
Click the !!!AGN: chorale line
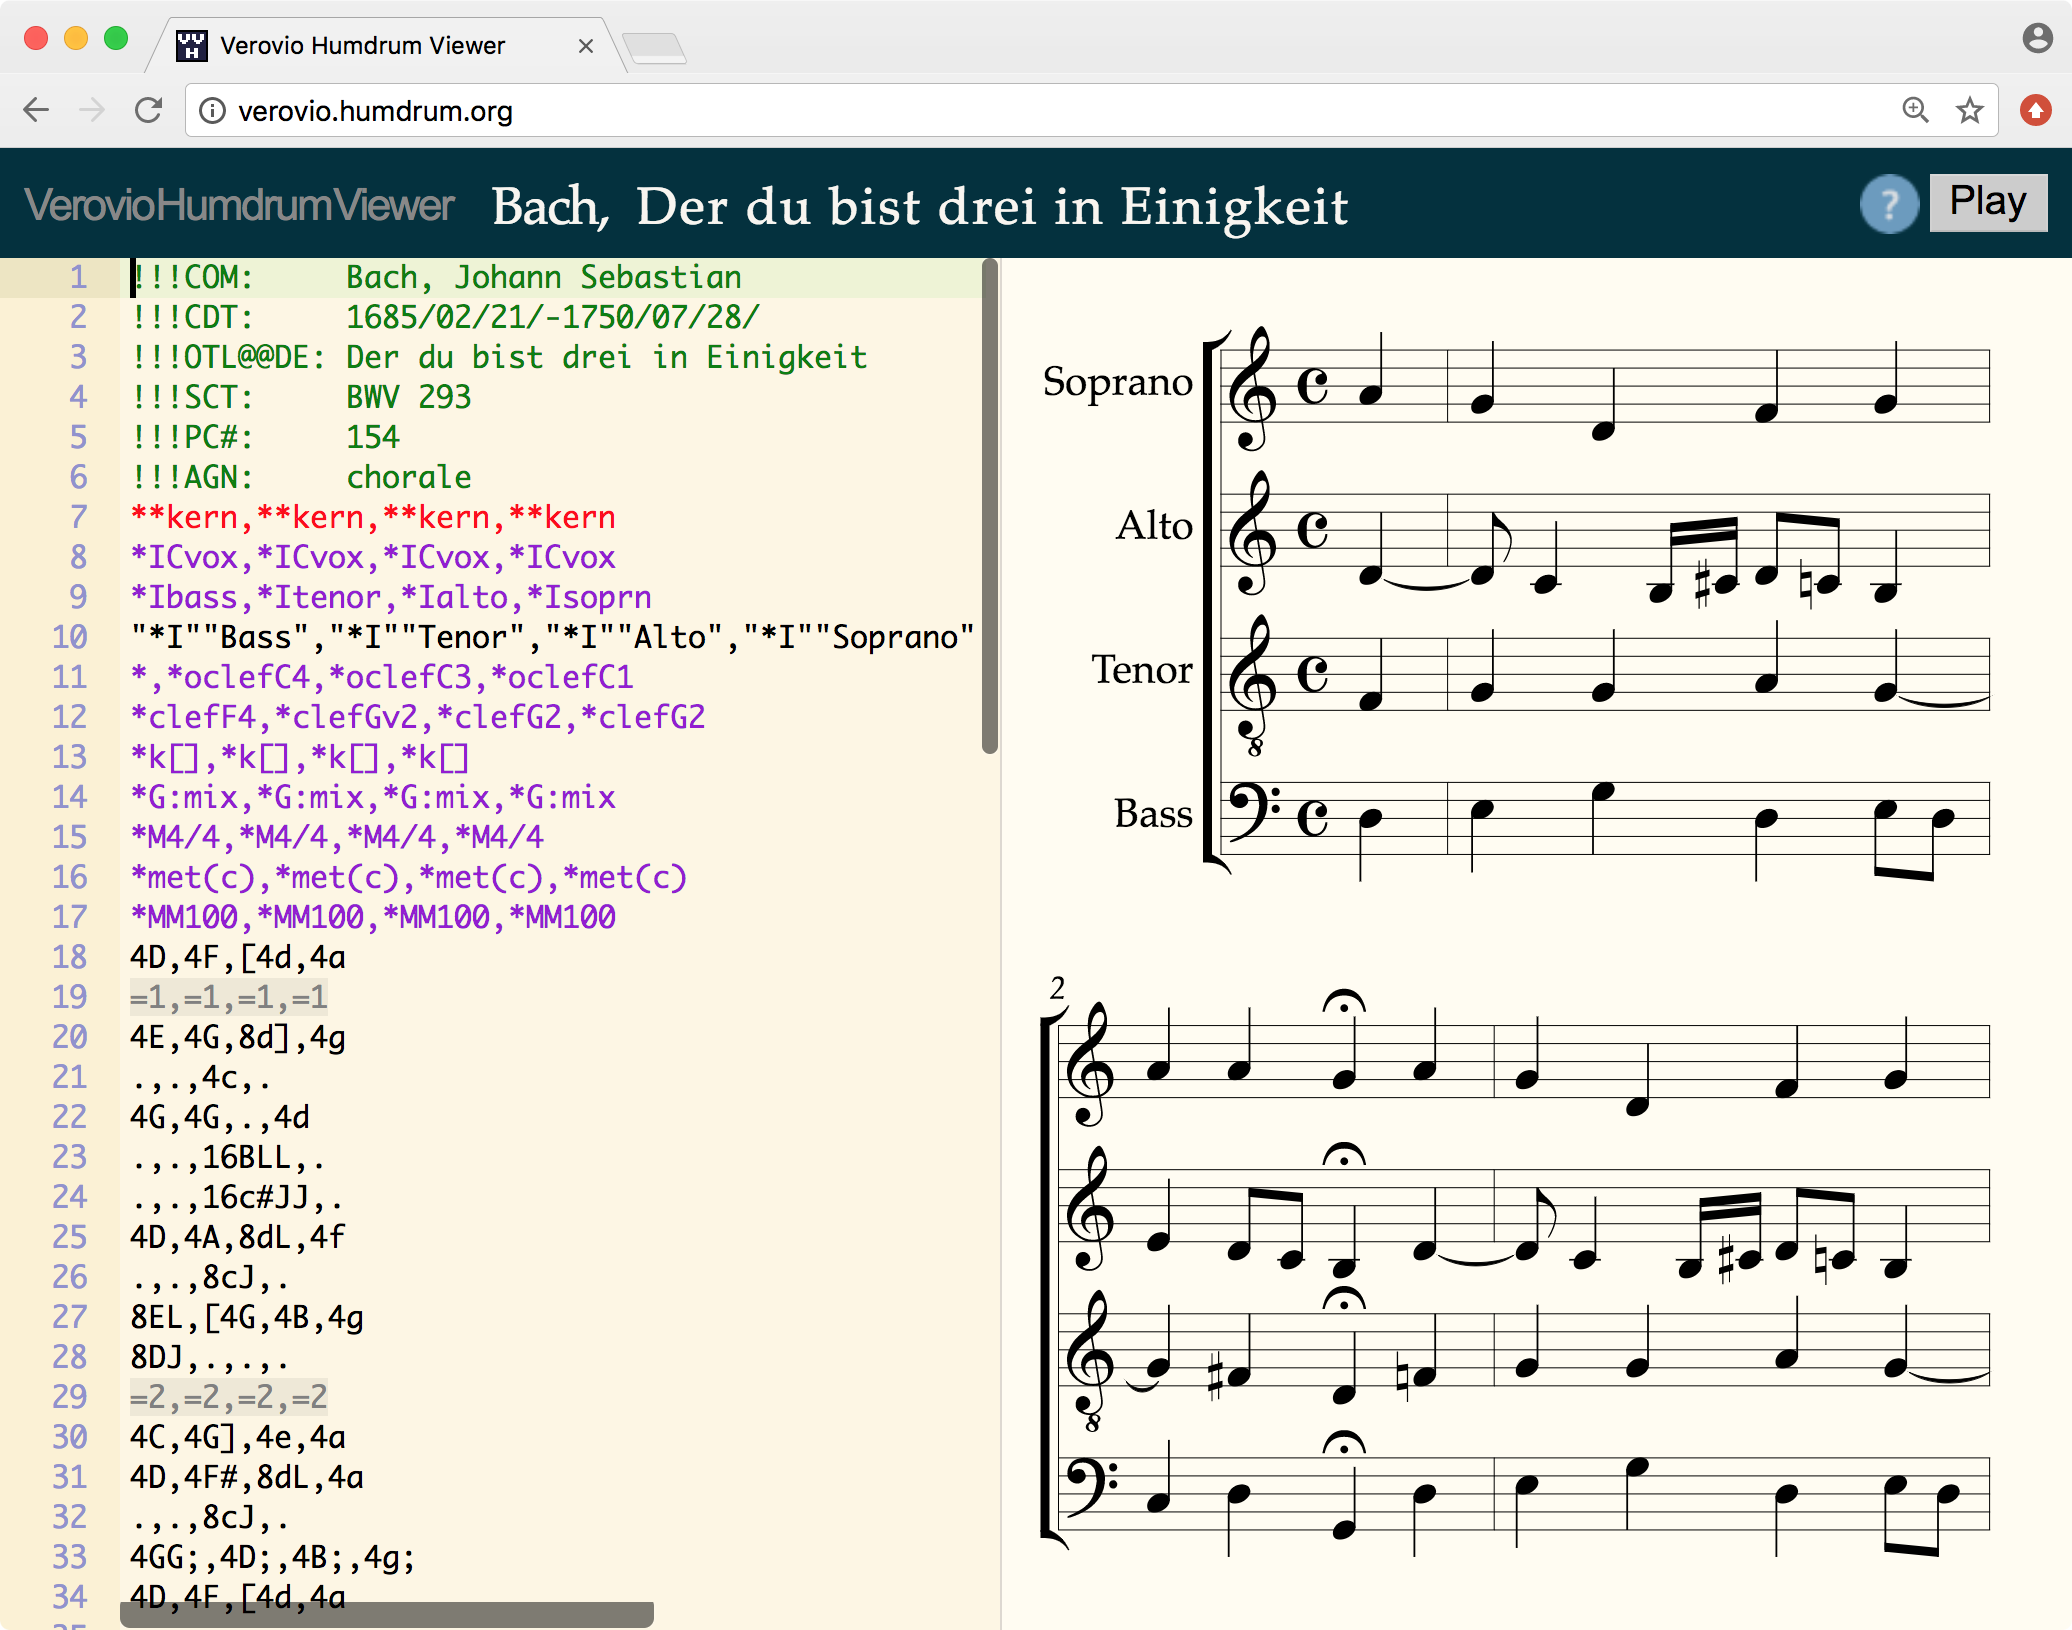tap(301, 477)
